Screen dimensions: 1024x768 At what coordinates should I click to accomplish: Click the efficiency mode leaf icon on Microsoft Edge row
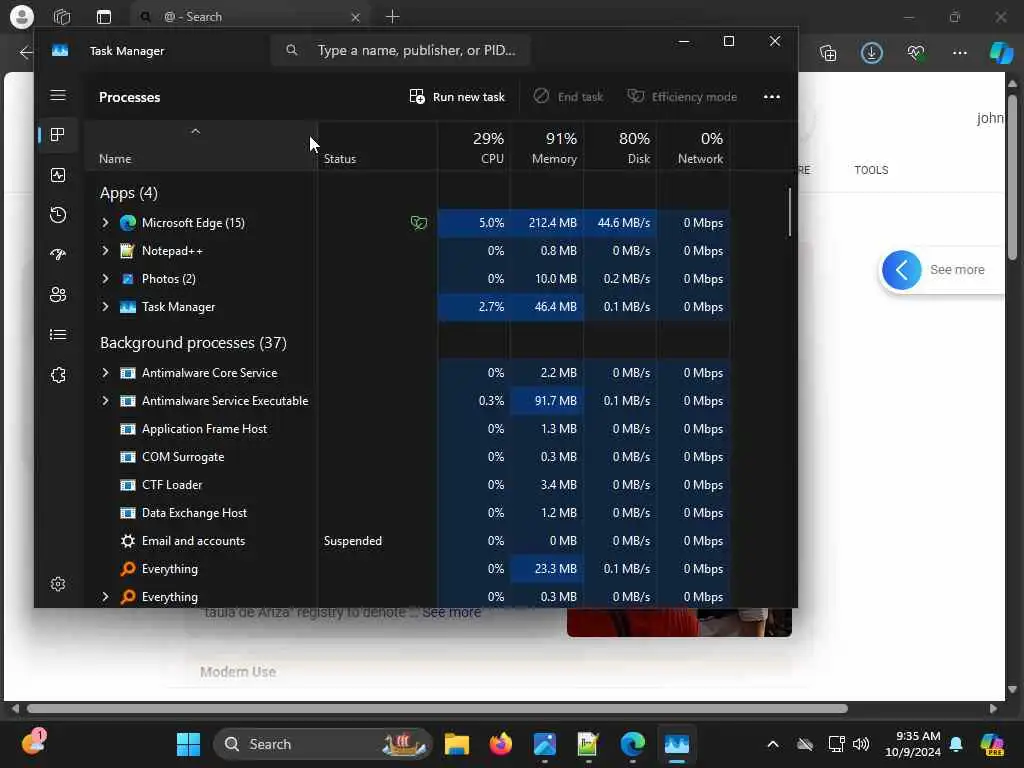point(419,223)
